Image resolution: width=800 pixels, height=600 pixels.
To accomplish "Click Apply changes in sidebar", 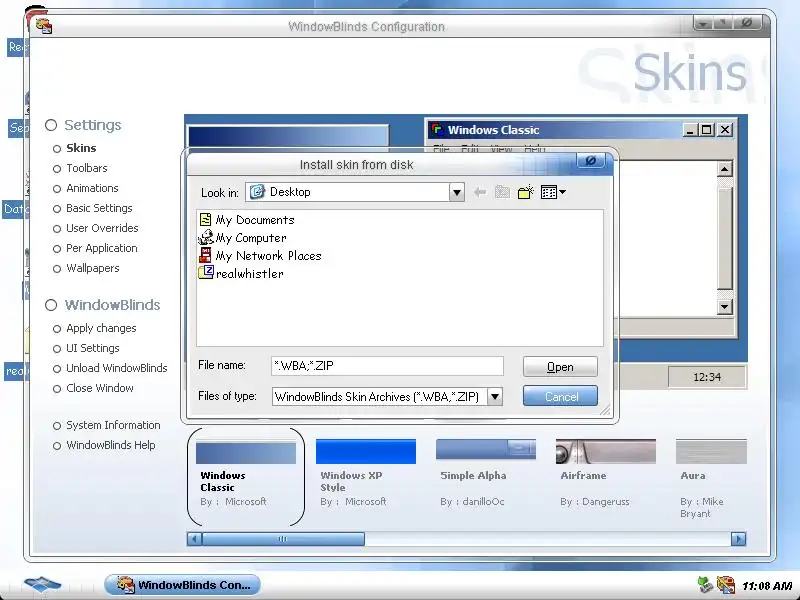I will coord(101,328).
